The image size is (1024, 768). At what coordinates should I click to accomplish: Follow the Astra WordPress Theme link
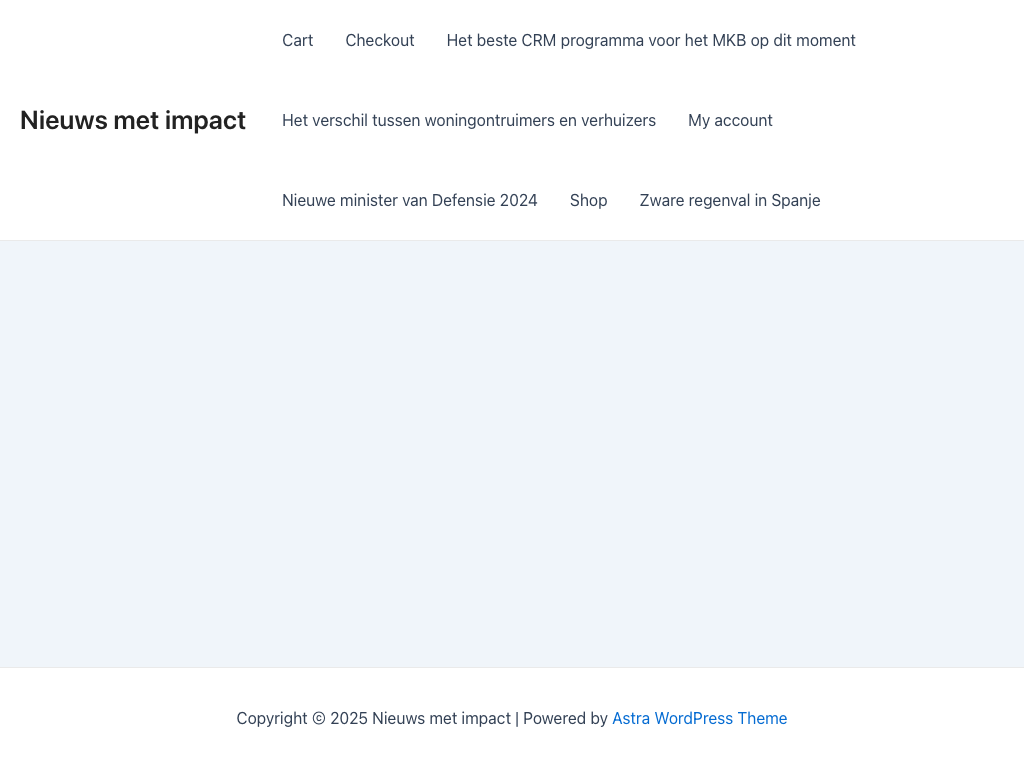coord(699,718)
